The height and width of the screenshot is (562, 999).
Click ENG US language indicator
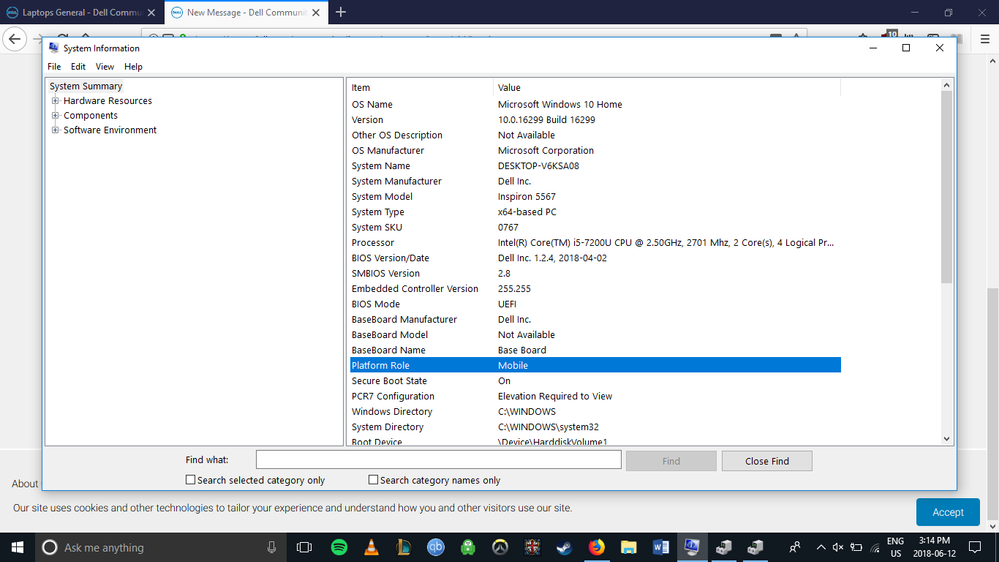tap(895, 547)
